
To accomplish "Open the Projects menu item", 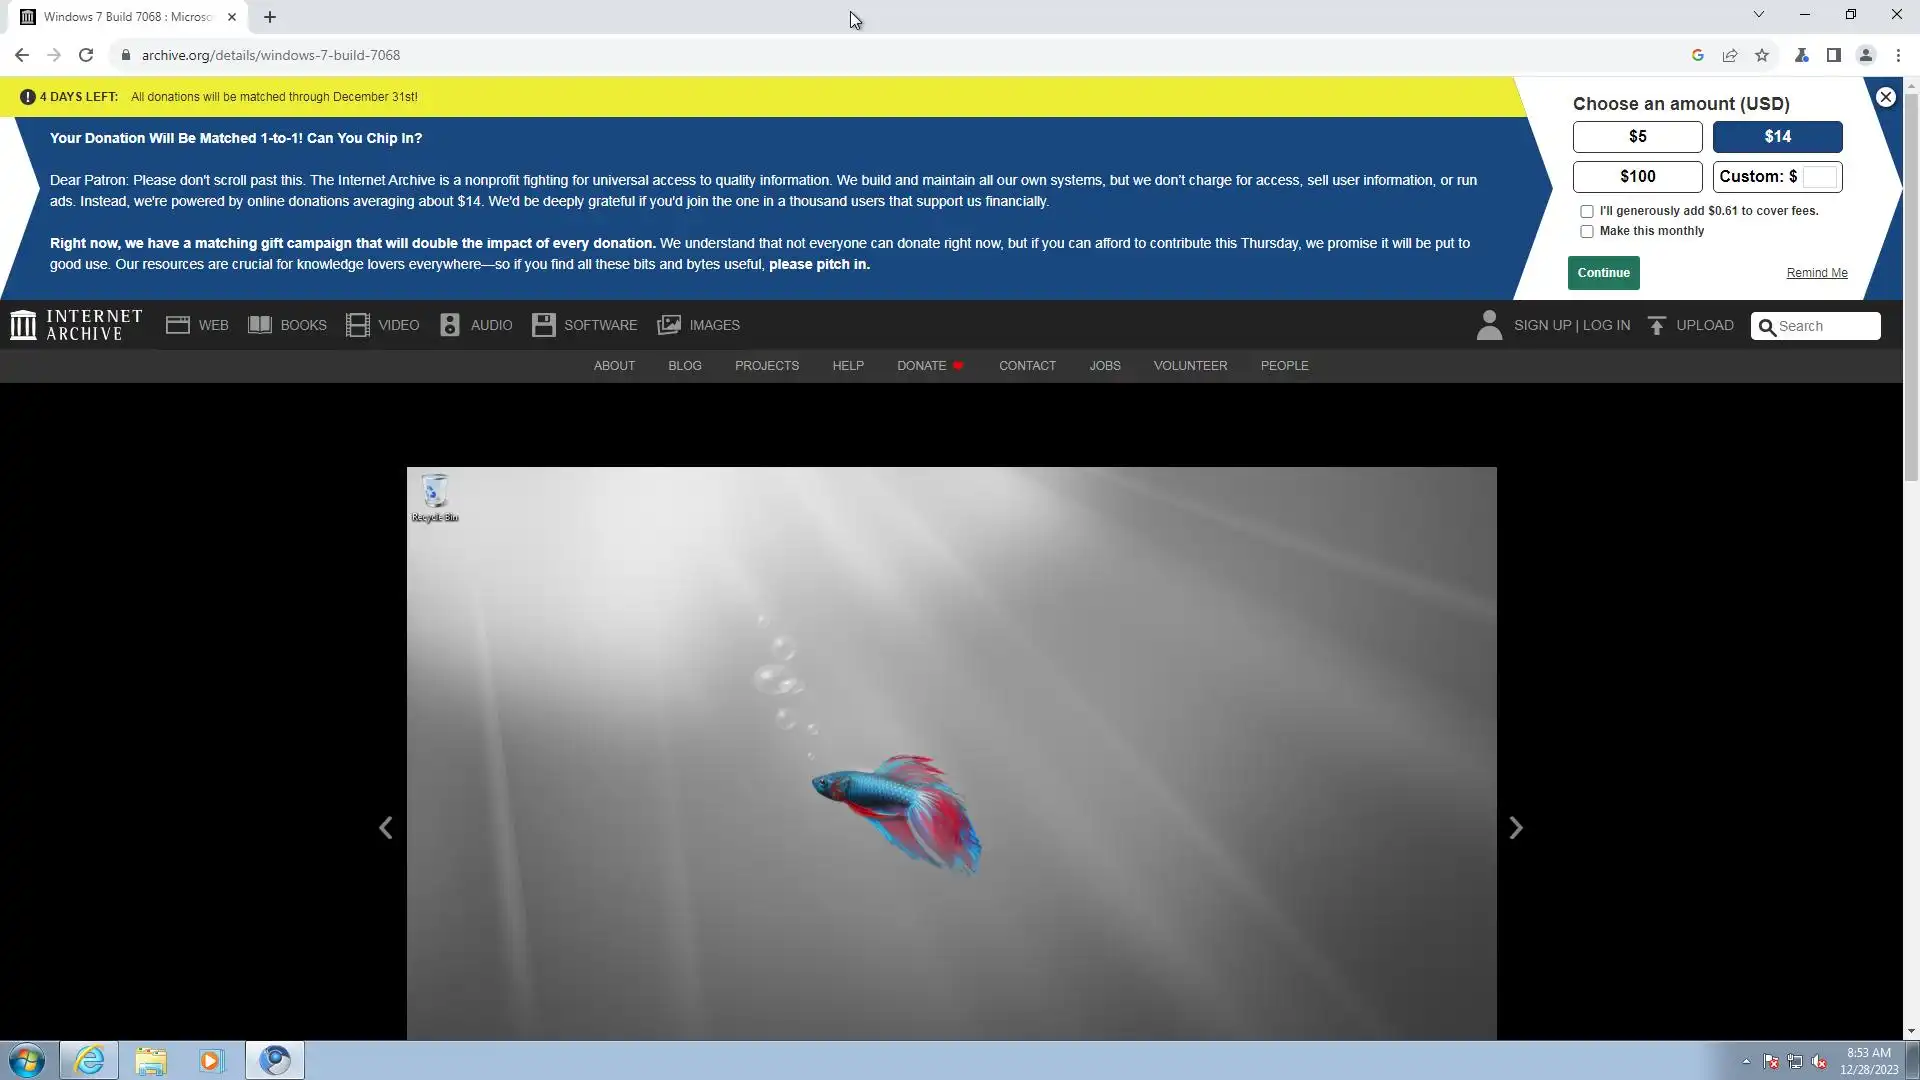I will (x=767, y=366).
